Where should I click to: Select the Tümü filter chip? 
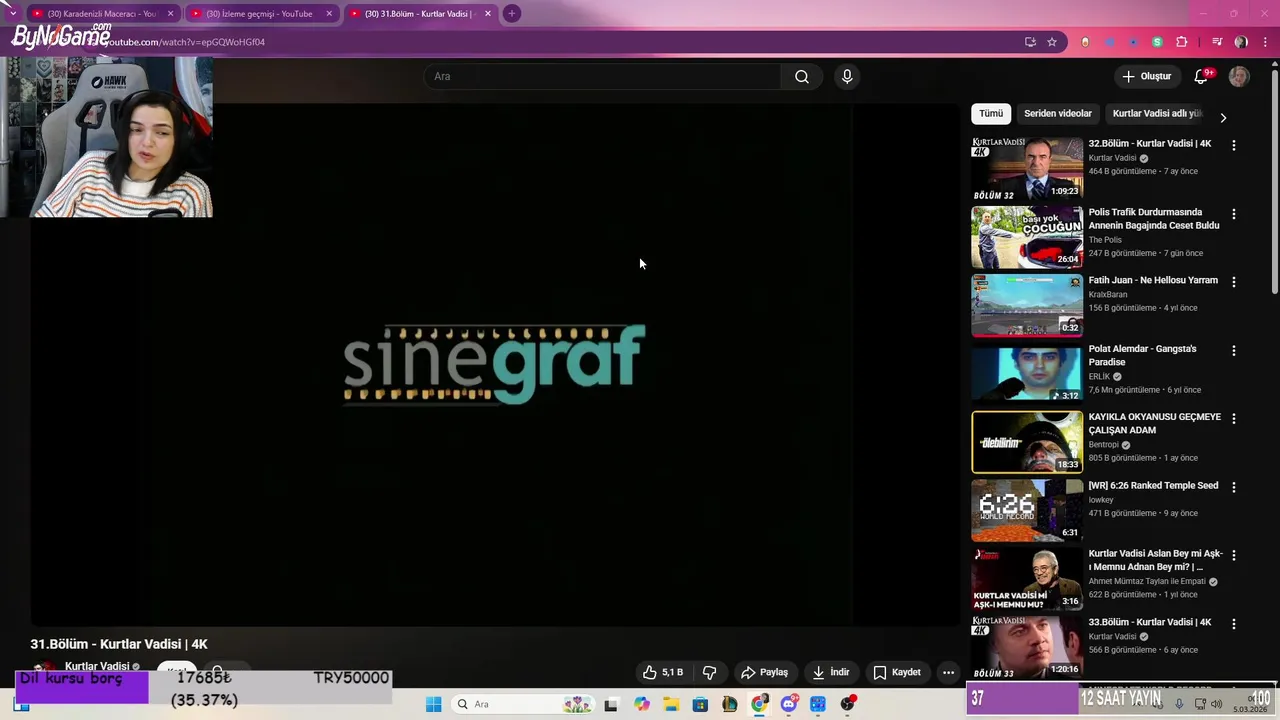tap(991, 114)
